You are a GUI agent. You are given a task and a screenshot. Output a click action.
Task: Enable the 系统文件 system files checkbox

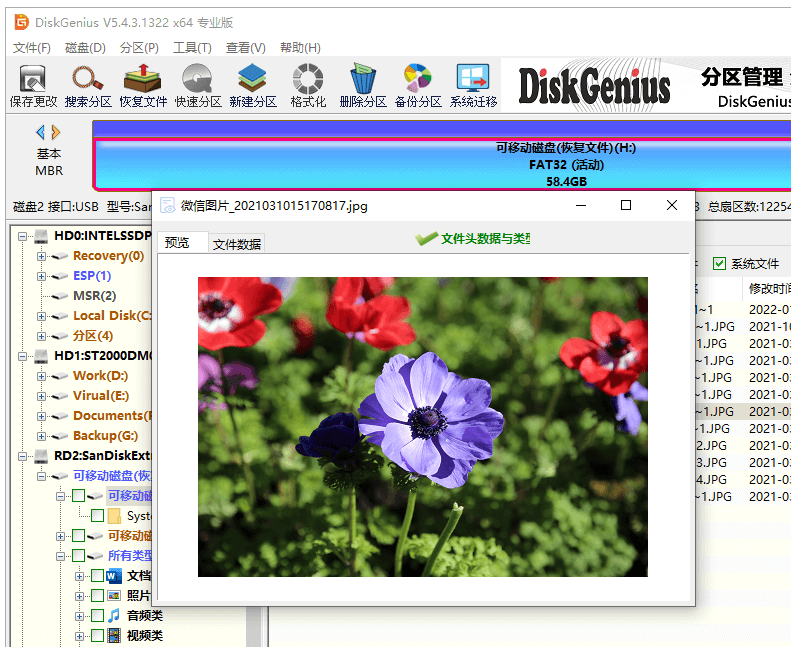tap(719, 264)
